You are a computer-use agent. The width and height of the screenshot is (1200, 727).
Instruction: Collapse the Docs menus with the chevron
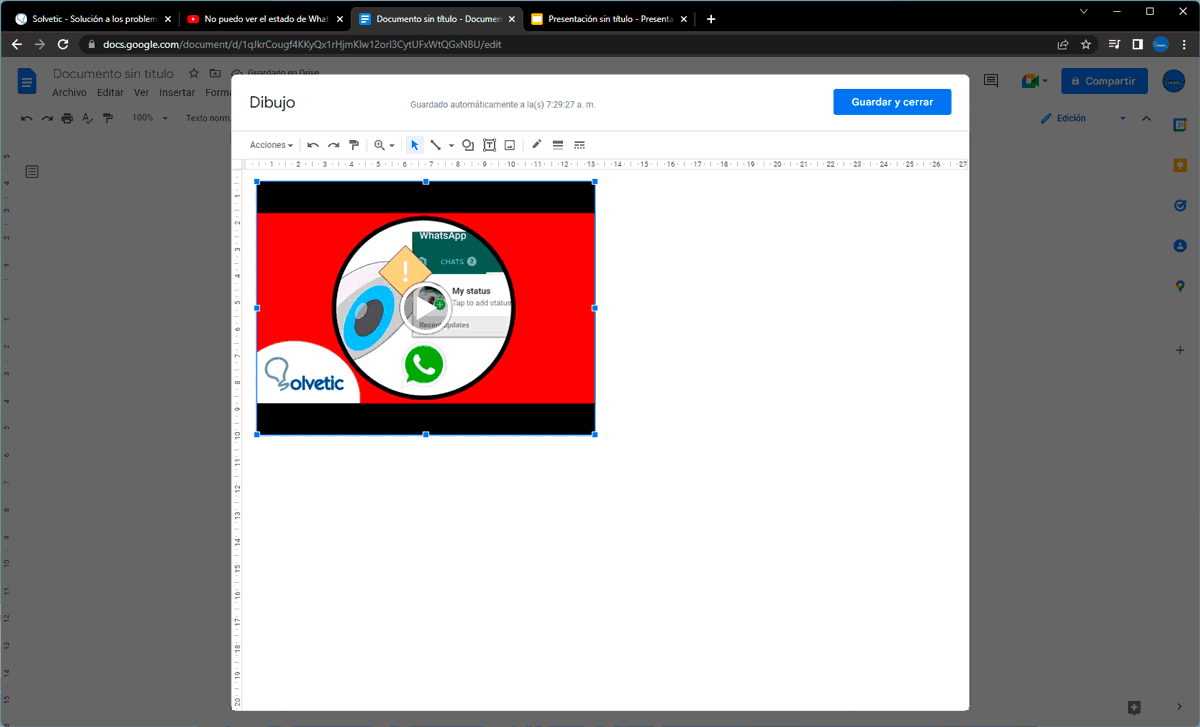(x=1147, y=118)
